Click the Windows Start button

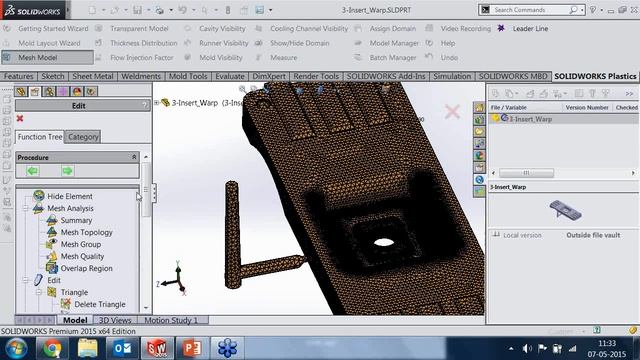tap(16, 349)
